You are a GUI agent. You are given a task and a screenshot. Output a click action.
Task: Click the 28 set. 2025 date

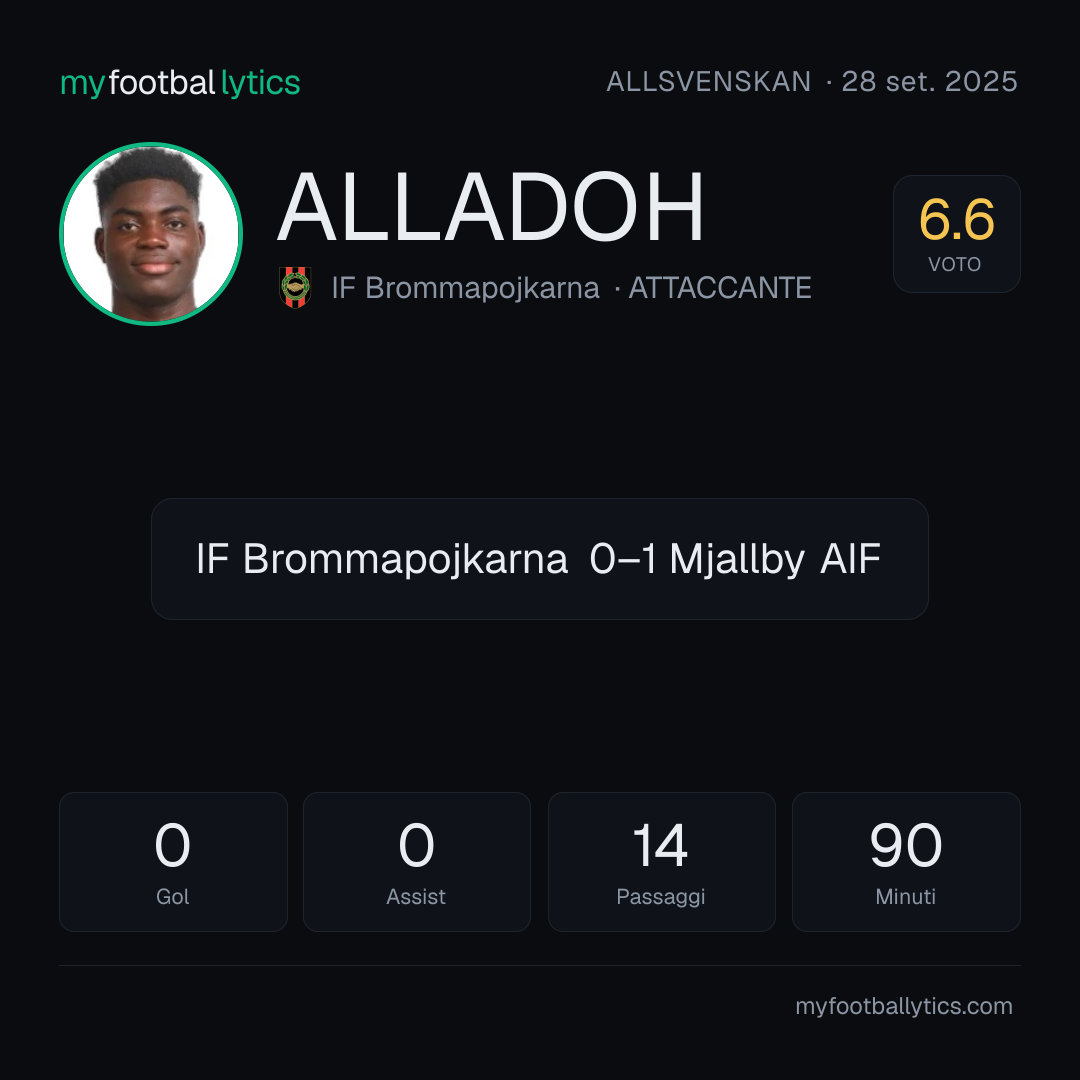click(x=929, y=82)
